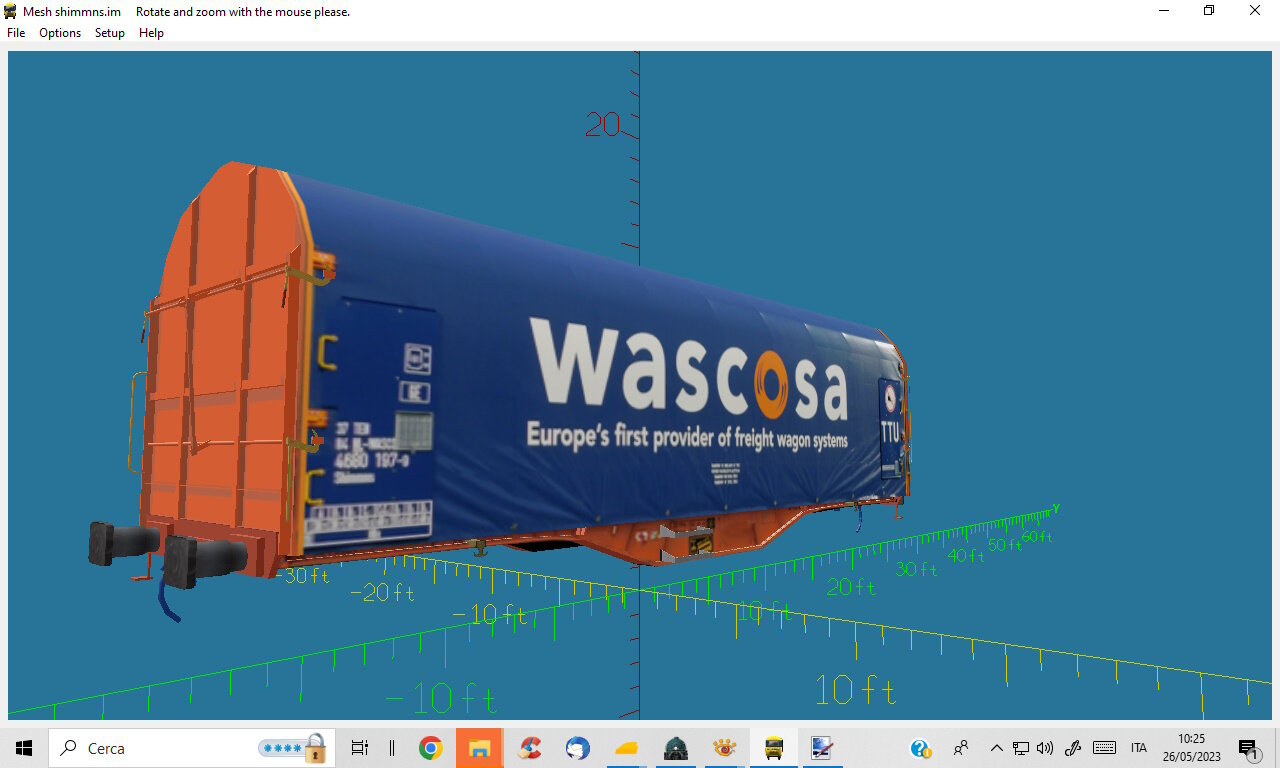Click the Windows Start button
This screenshot has width=1280, height=768.
click(24, 748)
